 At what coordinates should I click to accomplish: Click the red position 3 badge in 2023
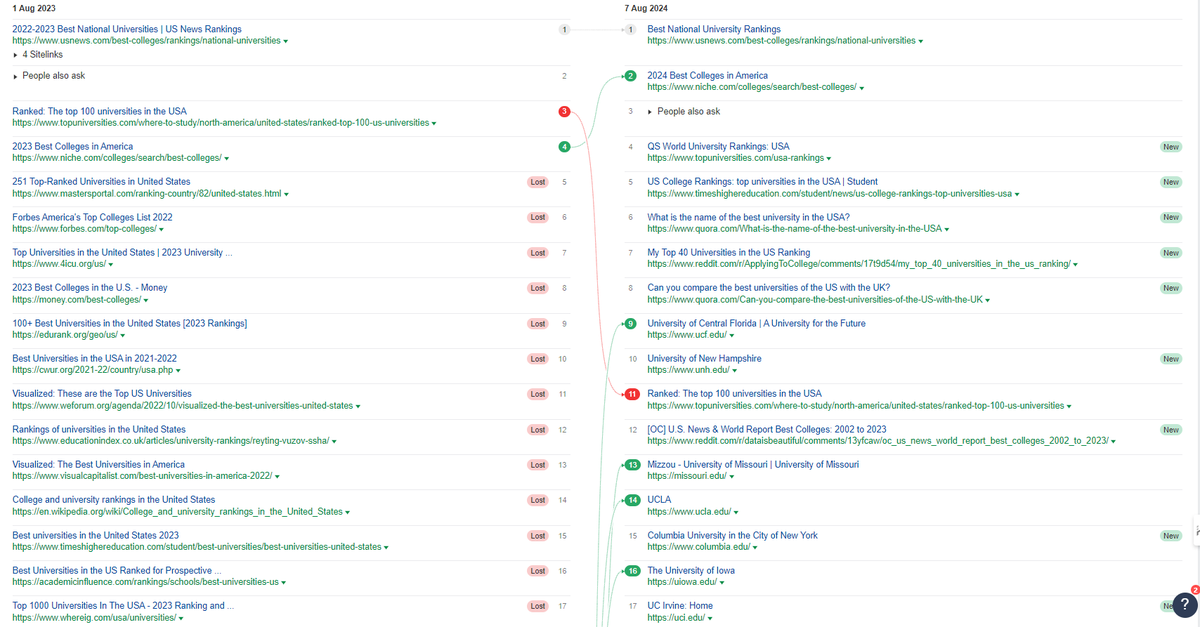(x=565, y=111)
